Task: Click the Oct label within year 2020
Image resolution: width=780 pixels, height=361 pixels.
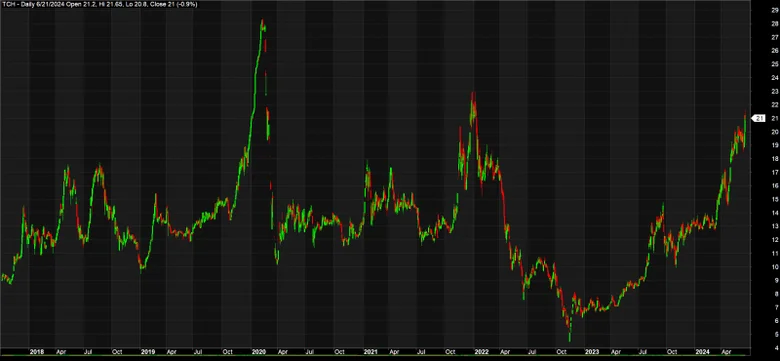Action: coord(340,352)
